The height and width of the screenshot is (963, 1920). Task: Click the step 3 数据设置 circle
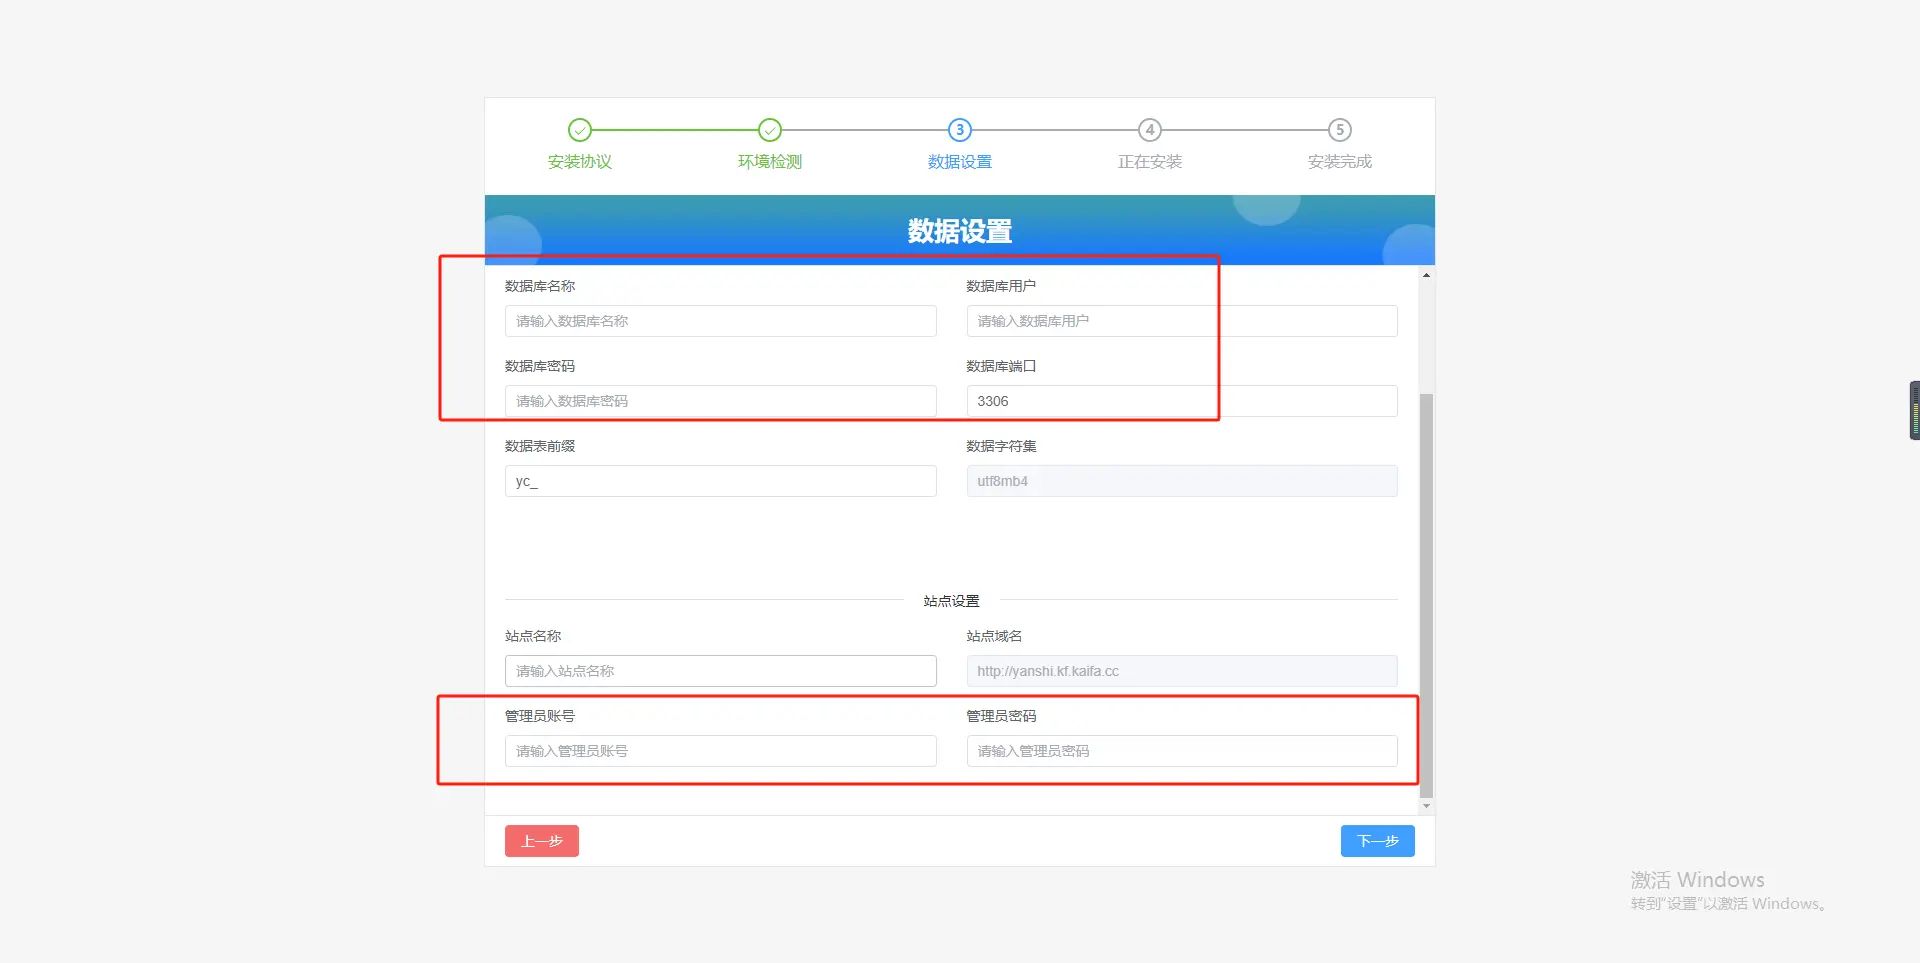[960, 130]
